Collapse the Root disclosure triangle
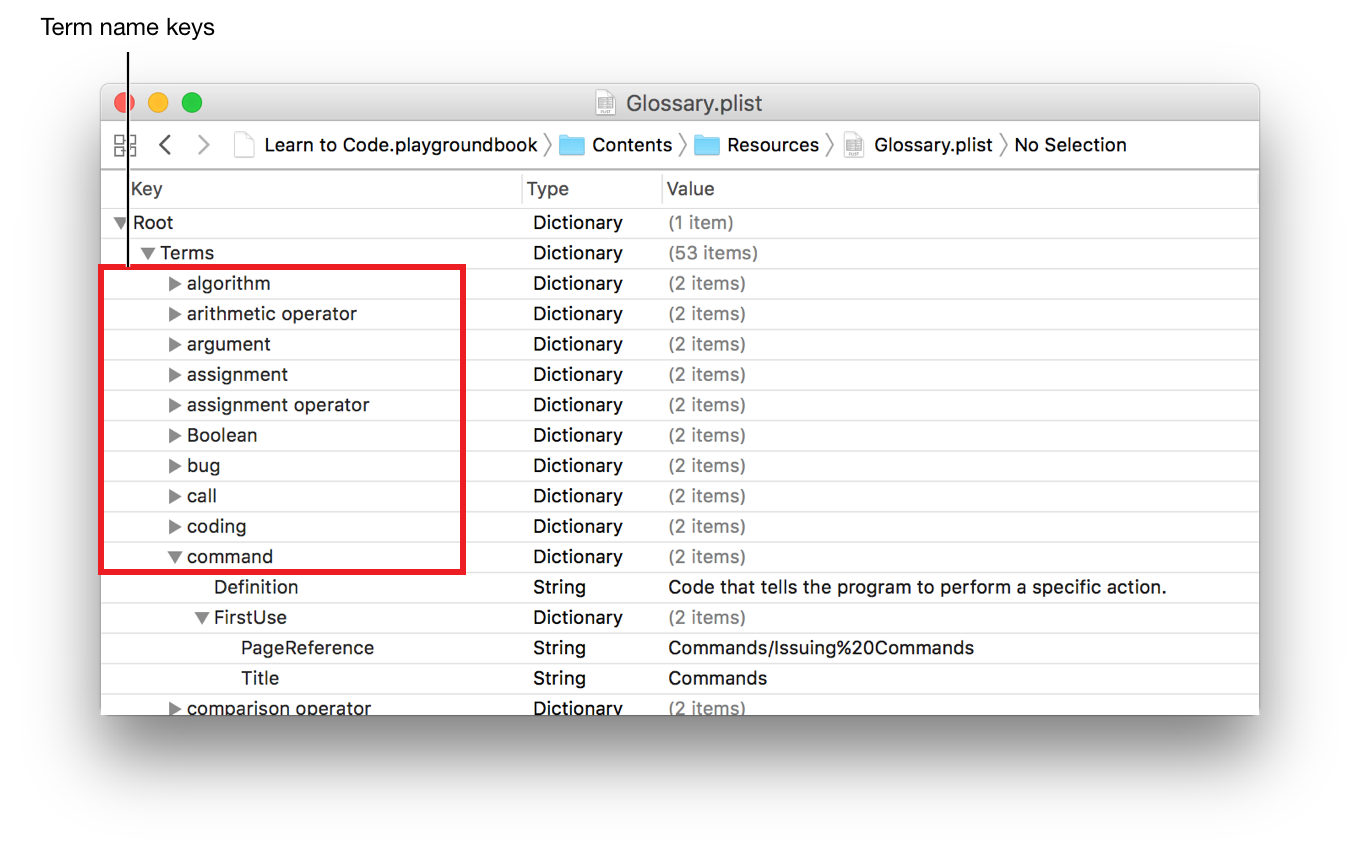The image size is (1360, 852). point(120,223)
